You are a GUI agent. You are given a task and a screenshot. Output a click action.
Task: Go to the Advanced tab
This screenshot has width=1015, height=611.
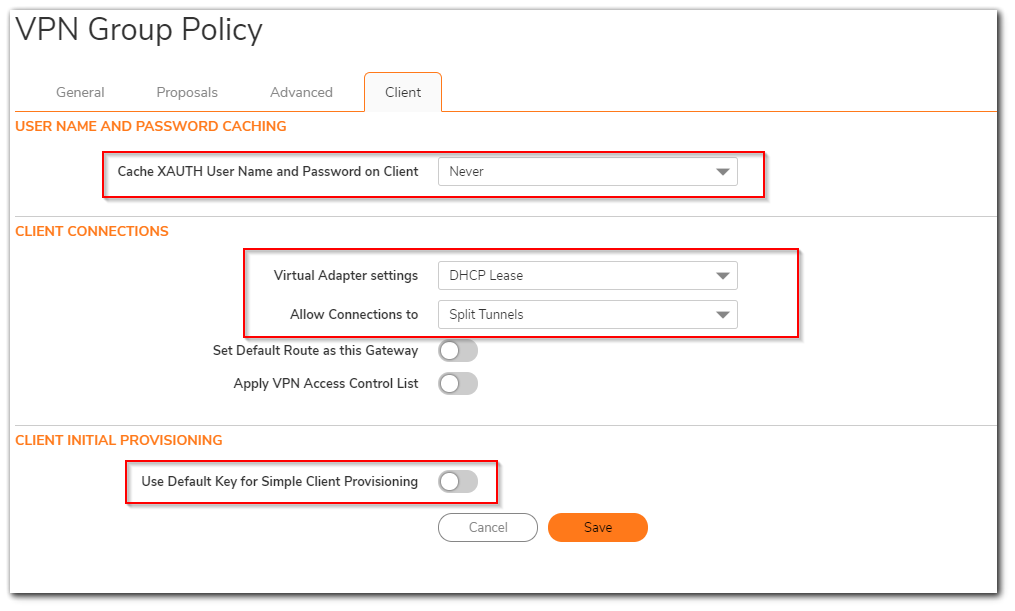pos(301,92)
